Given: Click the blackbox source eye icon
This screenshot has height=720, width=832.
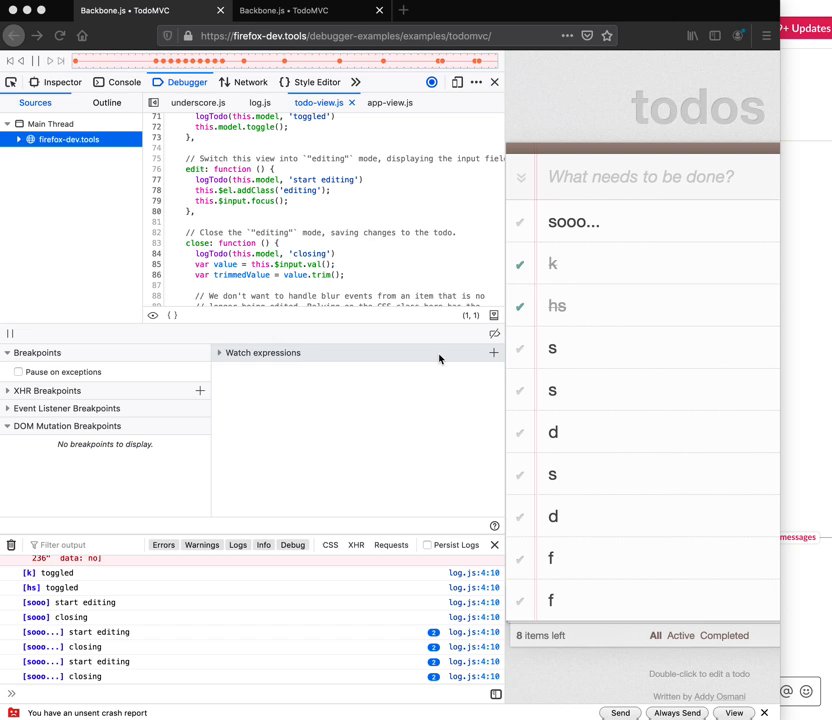Looking at the screenshot, I should pyautogui.click(x=153, y=315).
